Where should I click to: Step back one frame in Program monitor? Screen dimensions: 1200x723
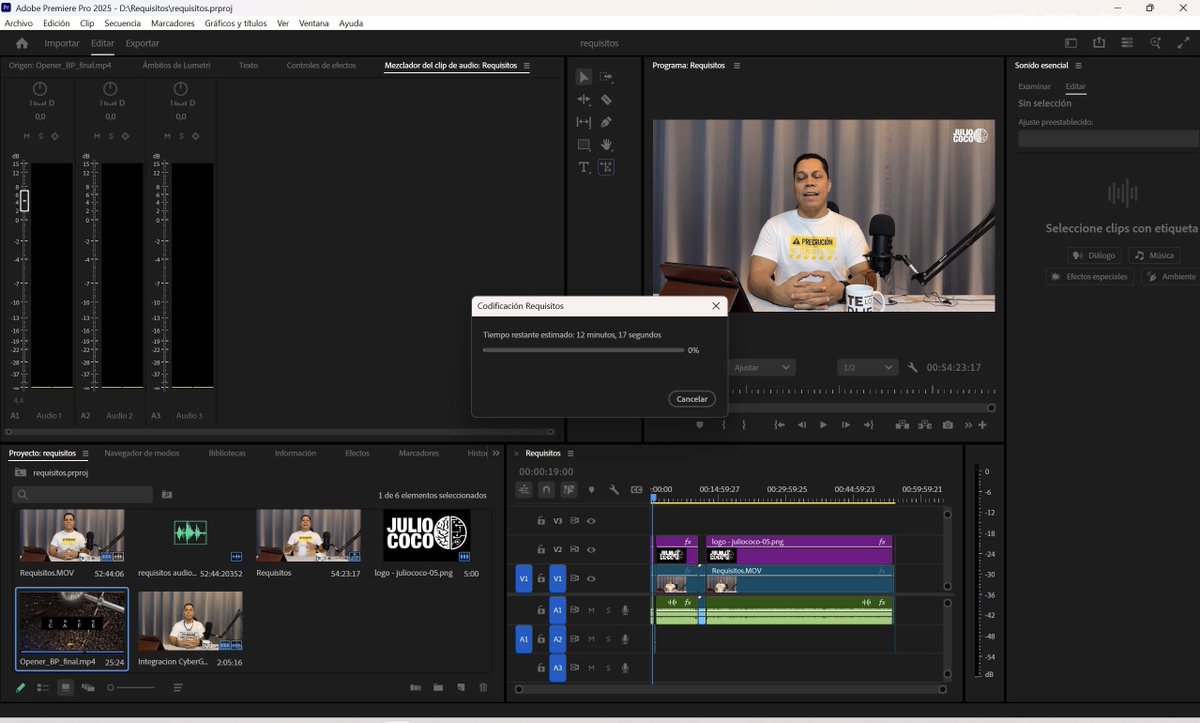801,425
